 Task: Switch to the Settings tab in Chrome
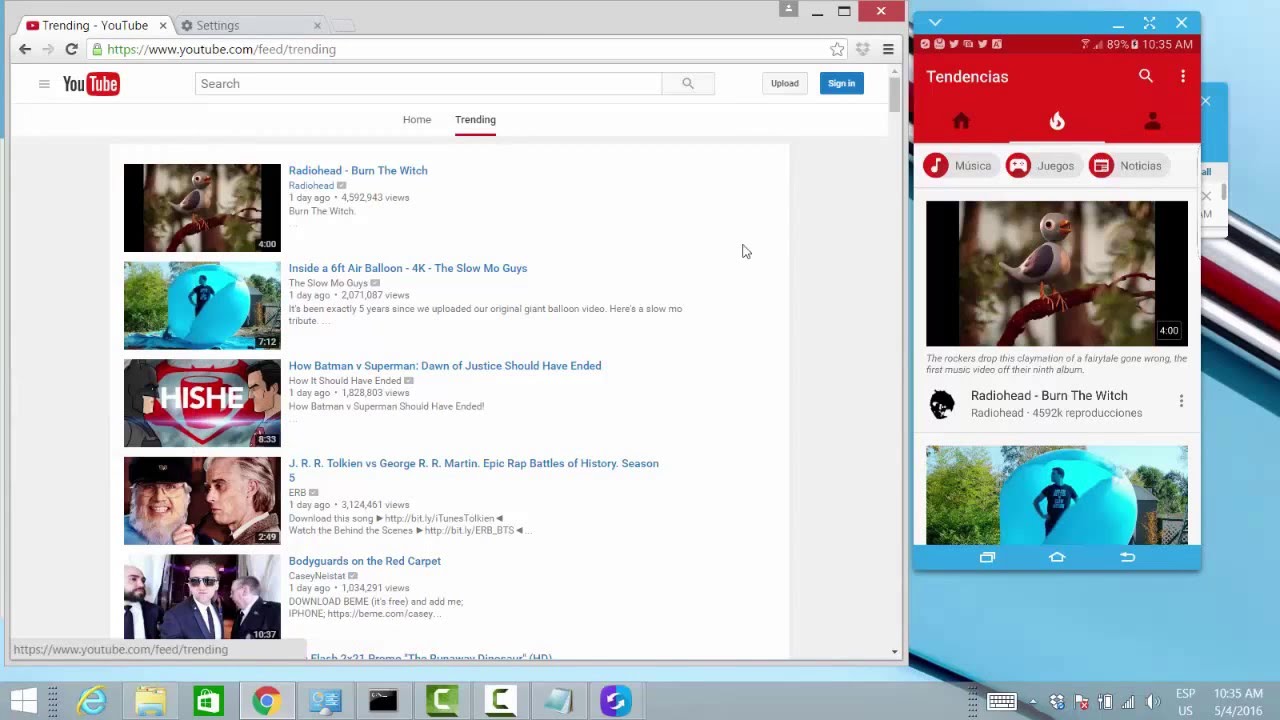[x=250, y=25]
